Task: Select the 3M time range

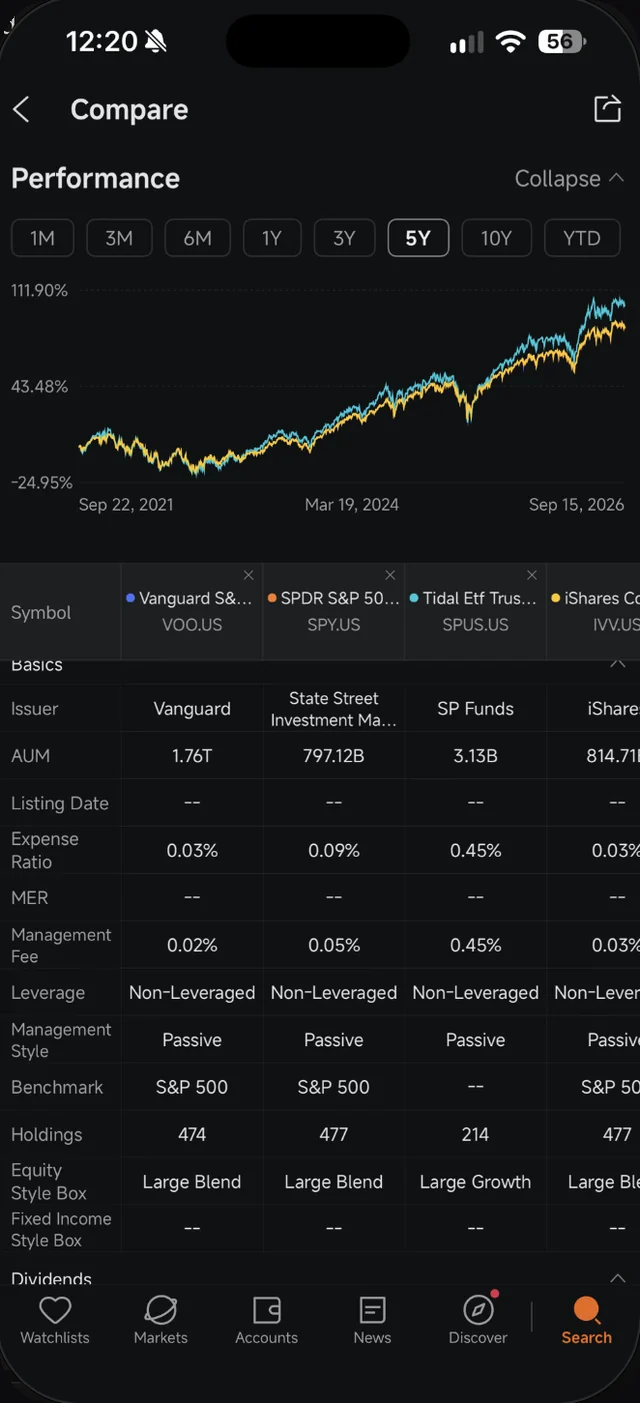Action: 119,238
